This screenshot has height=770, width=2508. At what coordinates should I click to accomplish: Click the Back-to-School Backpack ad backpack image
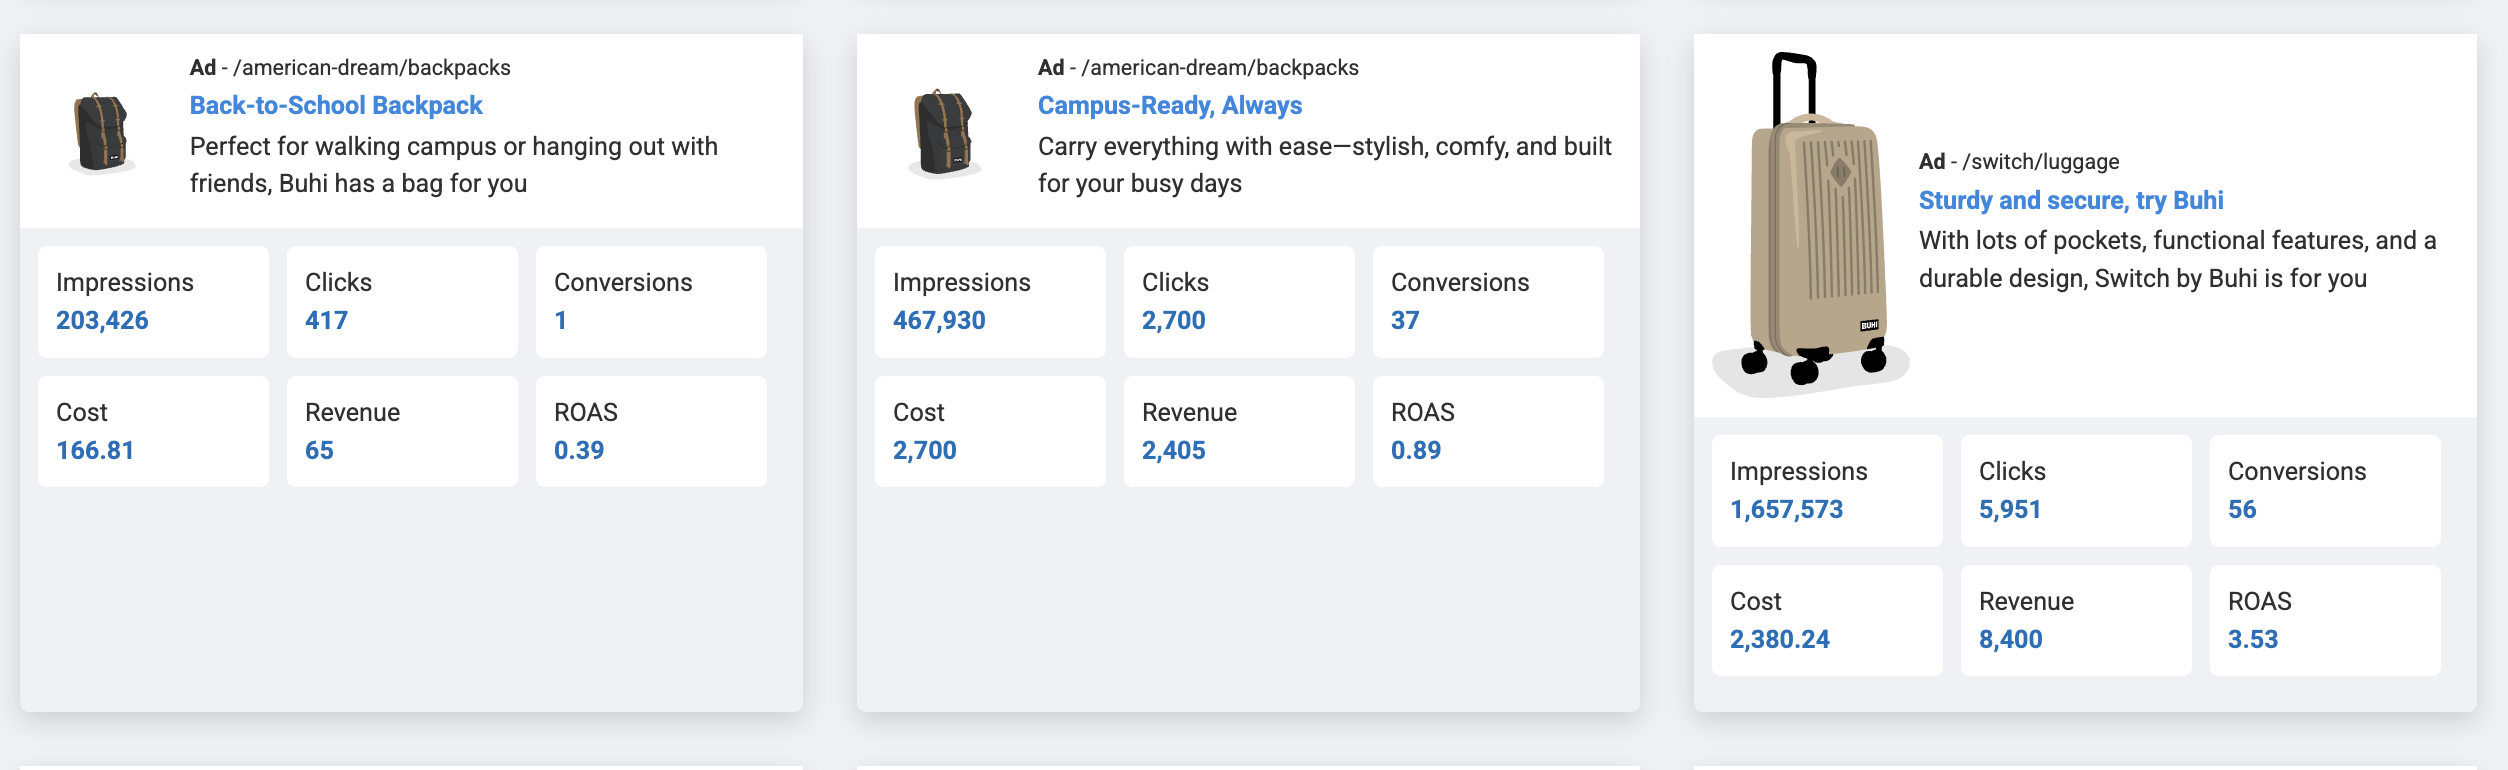pos(102,133)
